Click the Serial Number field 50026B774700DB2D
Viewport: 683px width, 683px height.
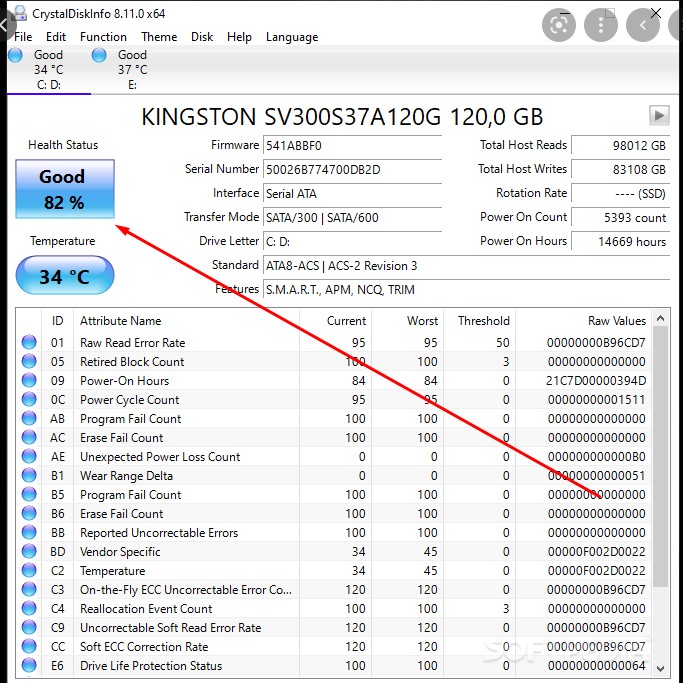tap(352, 169)
